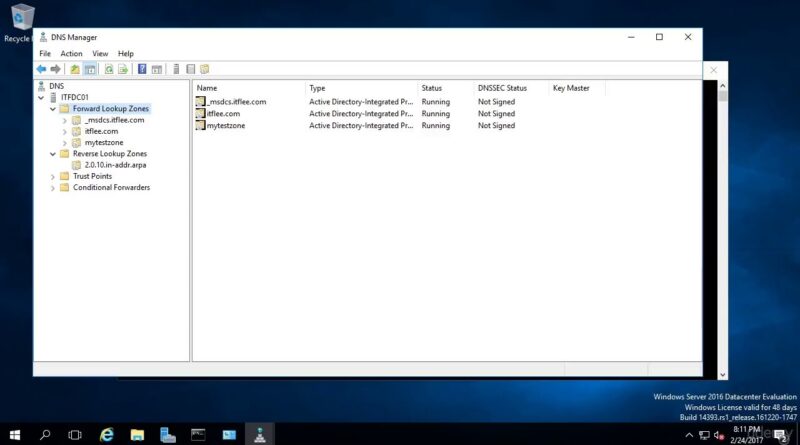
Task: Click the zone icon beside list entry itflee.com
Action: click(201, 113)
